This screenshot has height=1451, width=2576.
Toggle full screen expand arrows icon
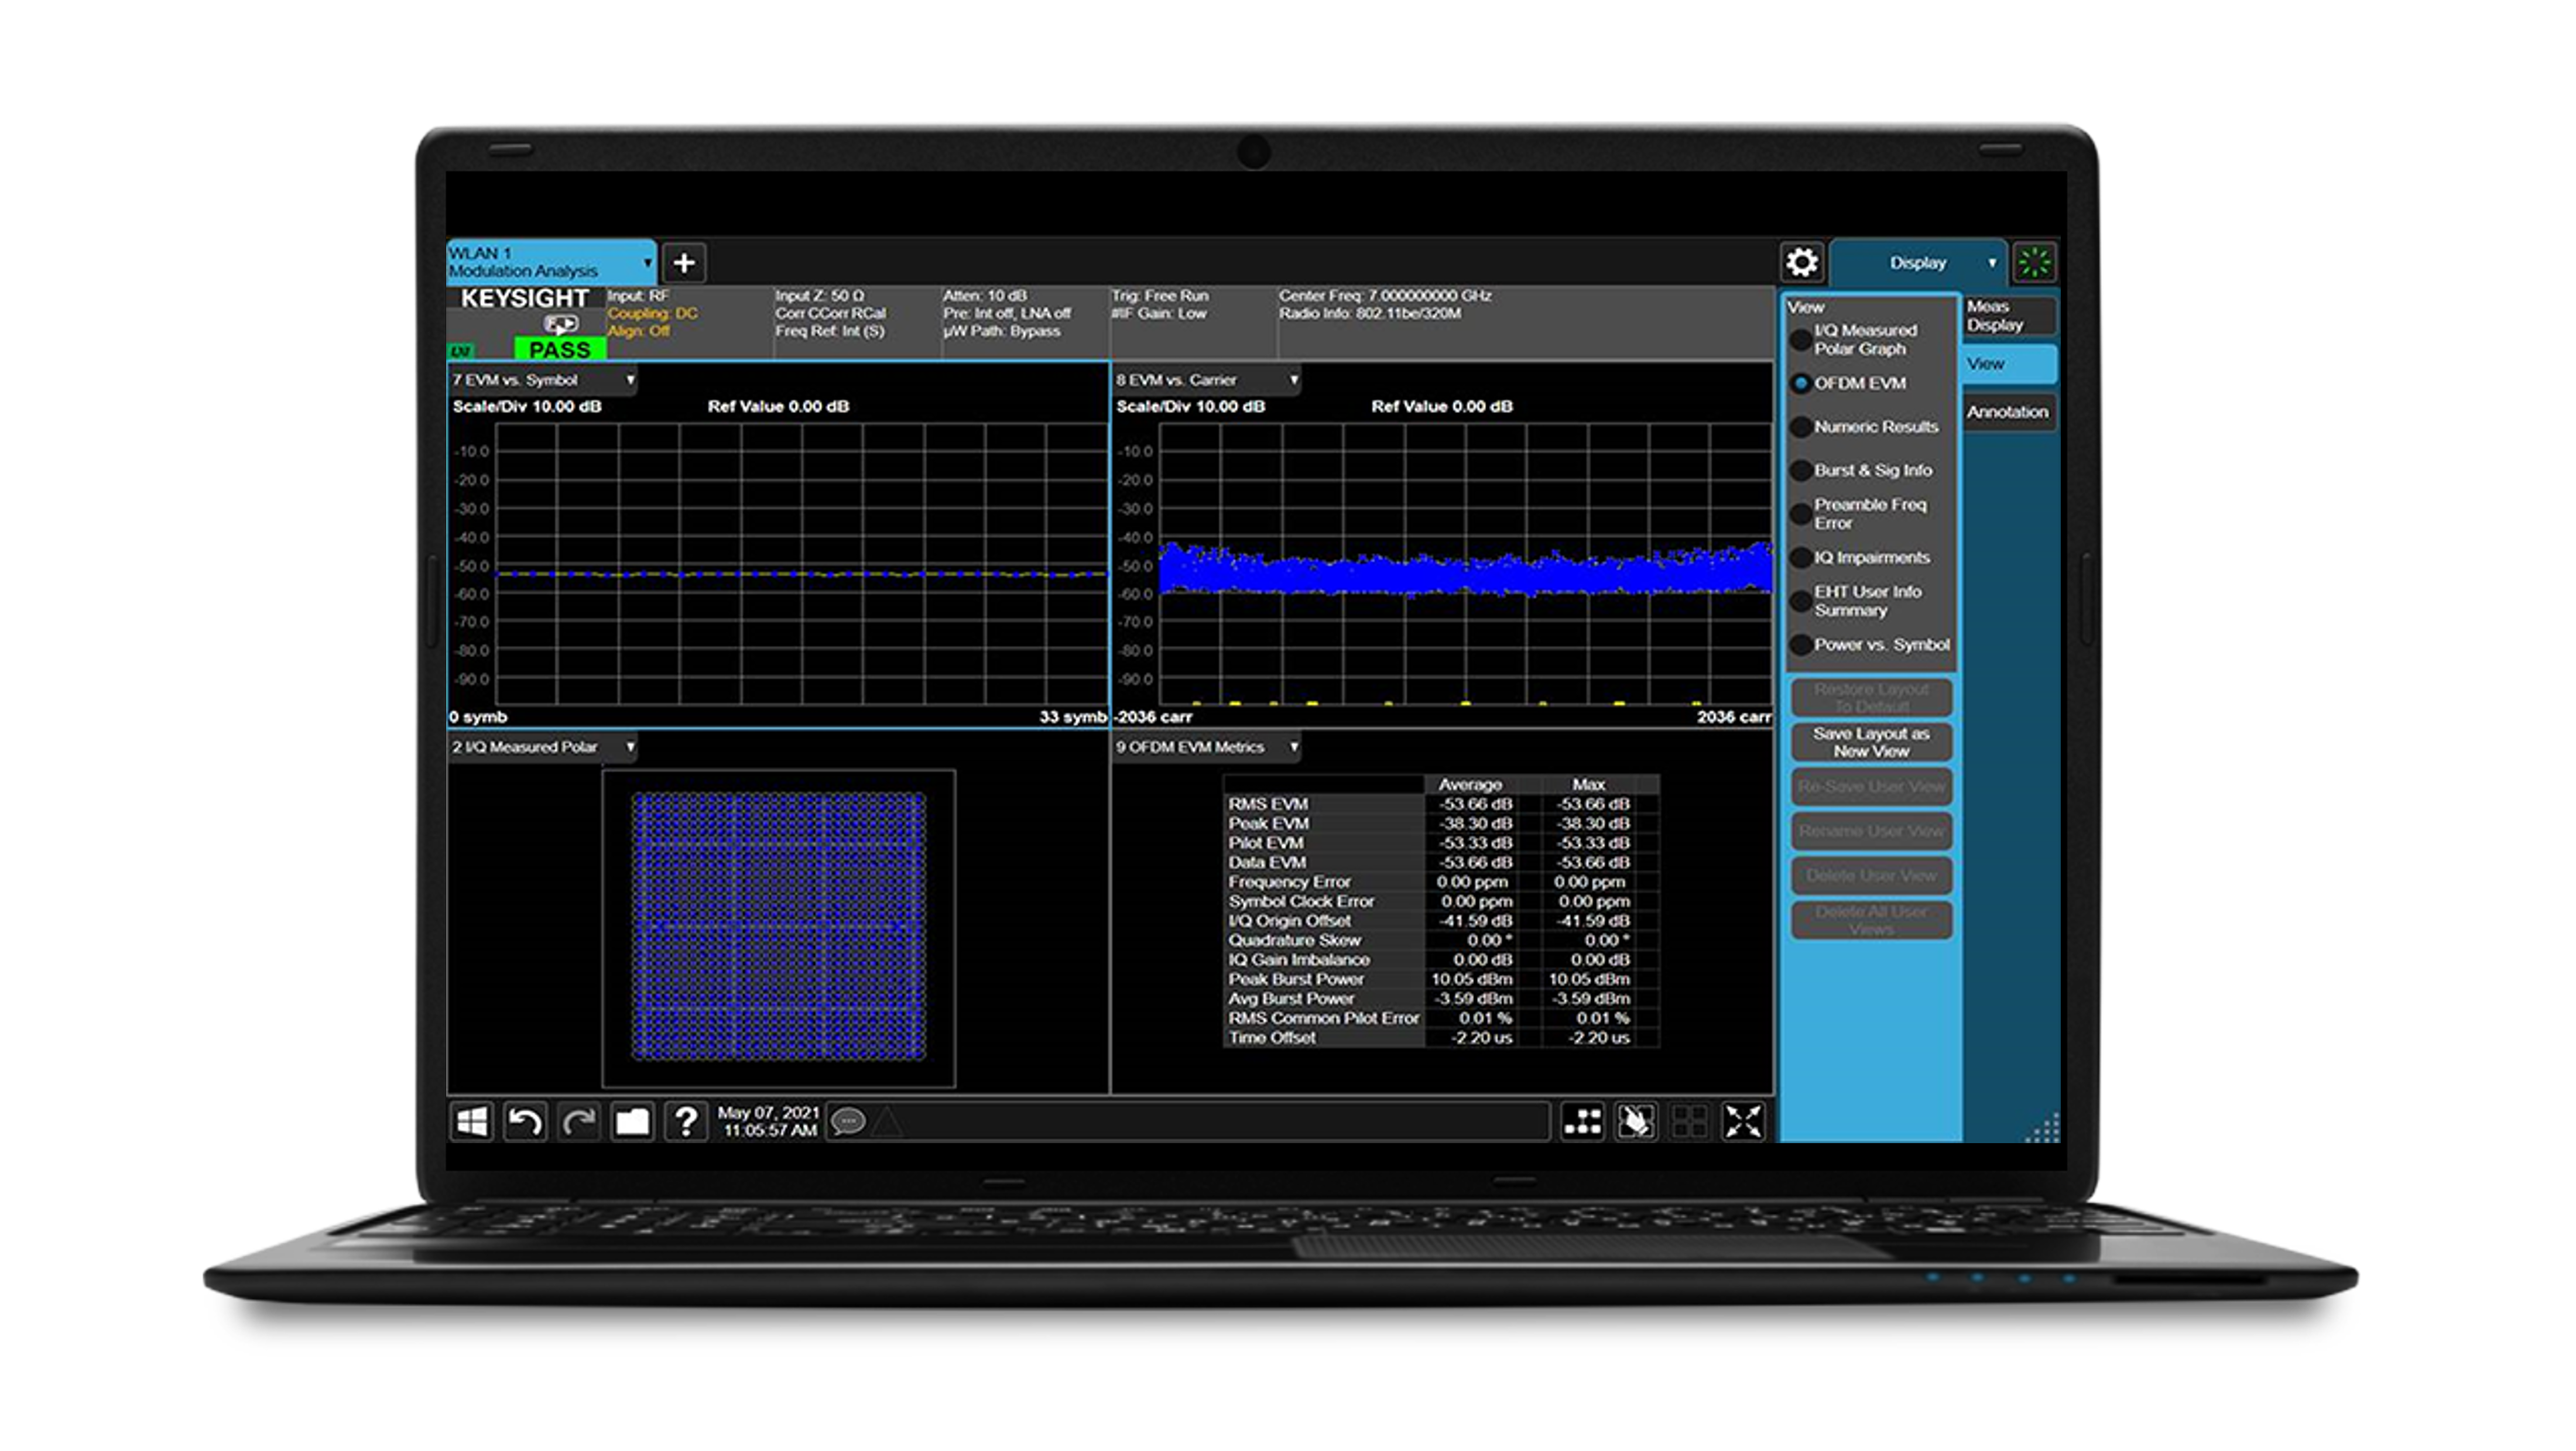coord(1743,1122)
